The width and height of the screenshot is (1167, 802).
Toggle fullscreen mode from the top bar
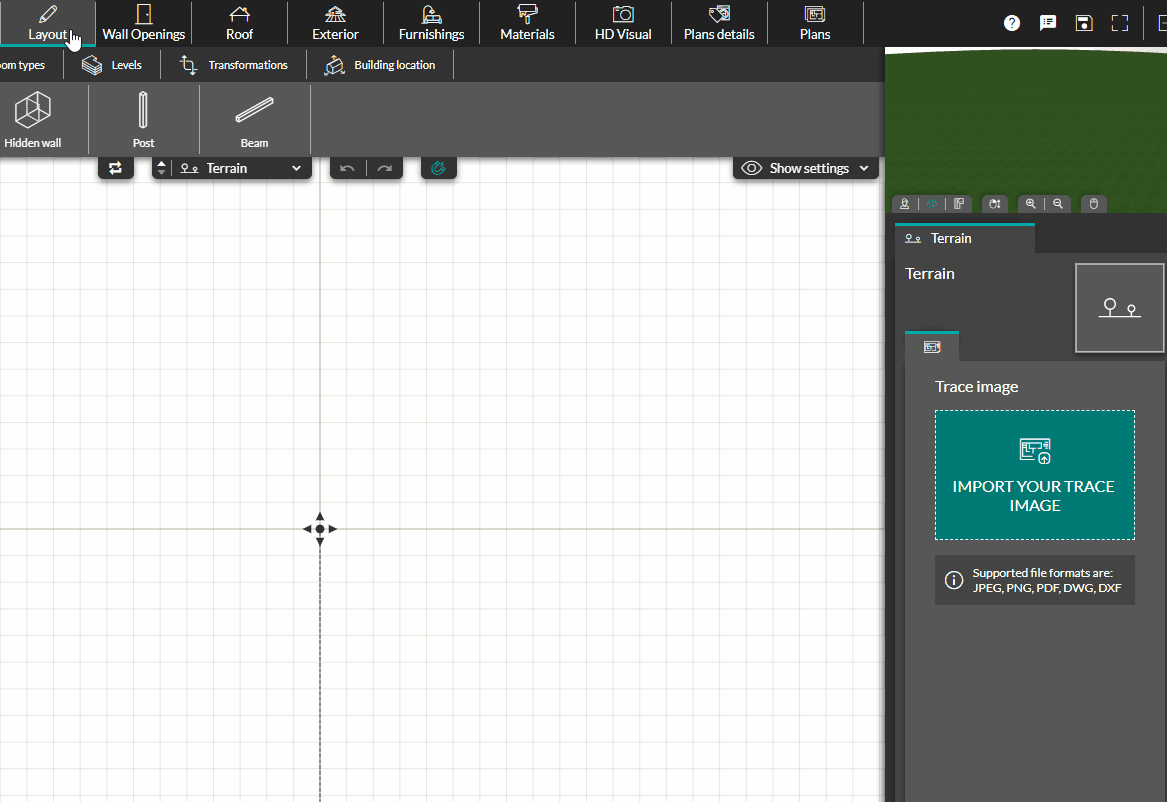pyautogui.click(x=1119, y=22)
